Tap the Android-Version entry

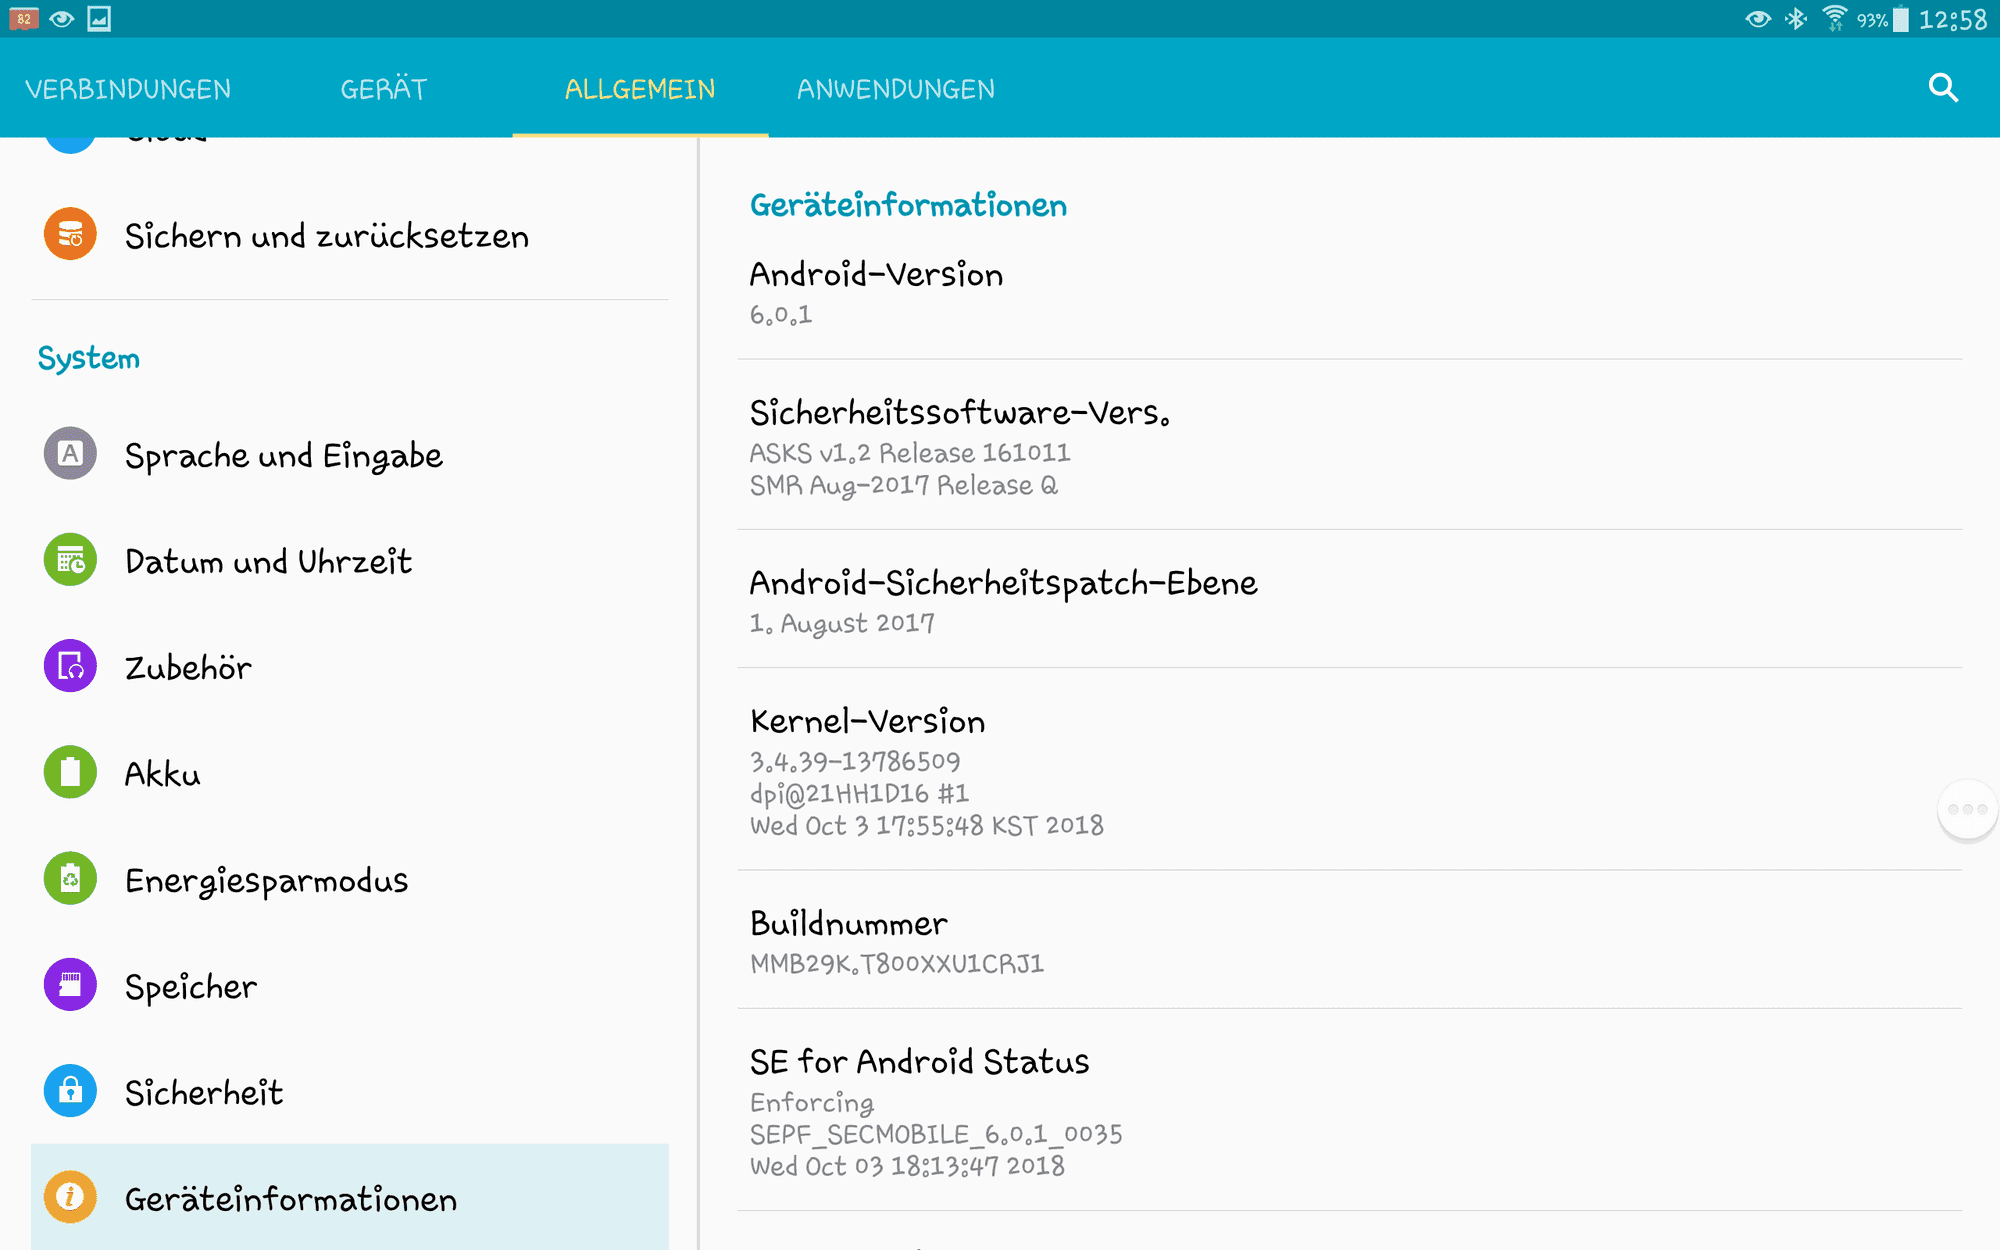pyautogui.click(x=1350, y=293)
